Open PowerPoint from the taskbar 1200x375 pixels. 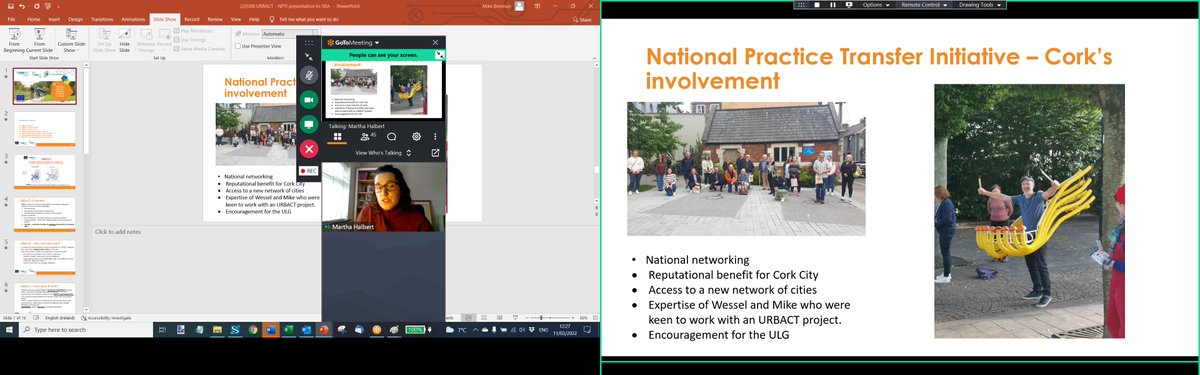point(324,329)
